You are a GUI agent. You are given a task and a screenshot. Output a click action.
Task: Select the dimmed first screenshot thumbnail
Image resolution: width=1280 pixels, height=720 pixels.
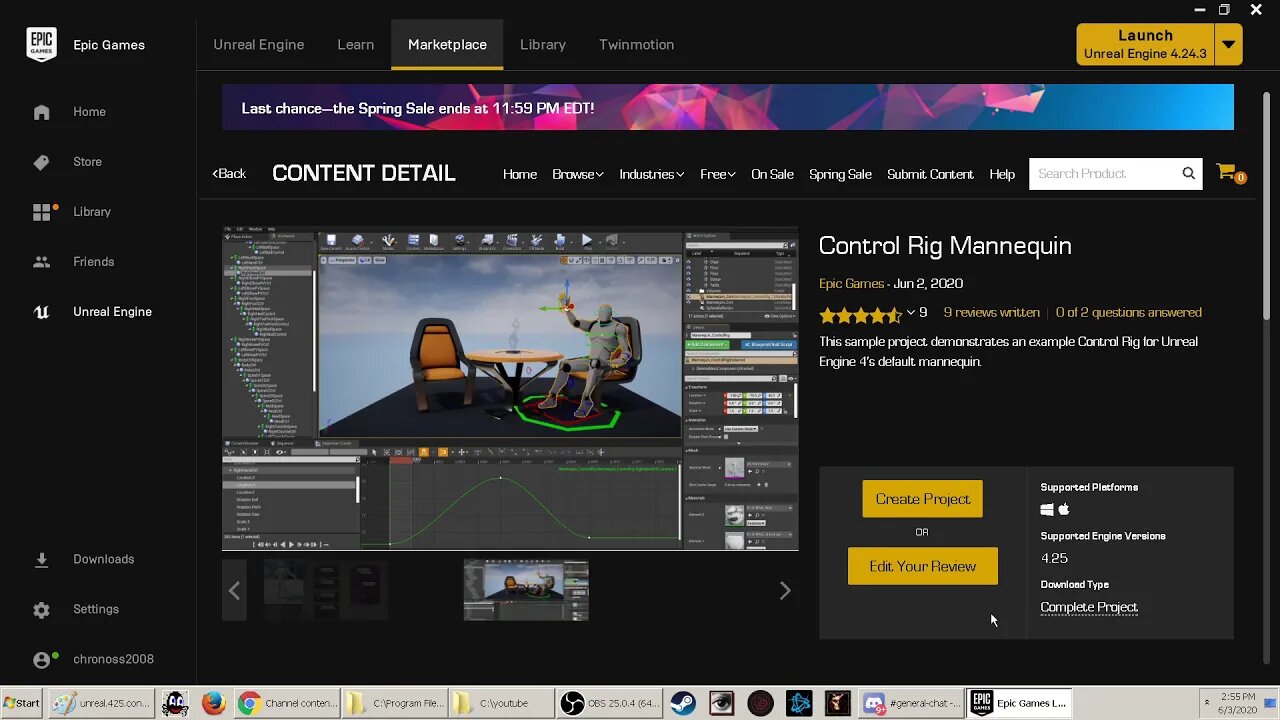(x=324, y=591)
